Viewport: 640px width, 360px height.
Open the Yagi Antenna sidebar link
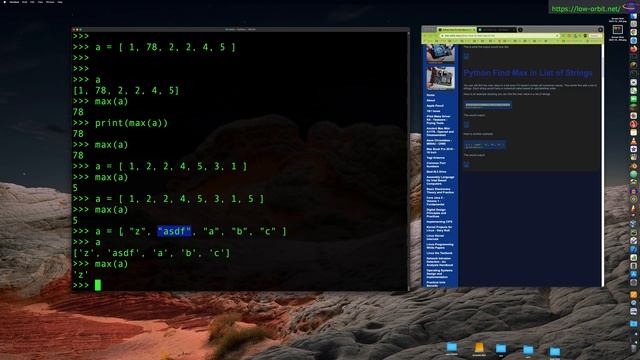pyautogui.click(x=436, y=158)
